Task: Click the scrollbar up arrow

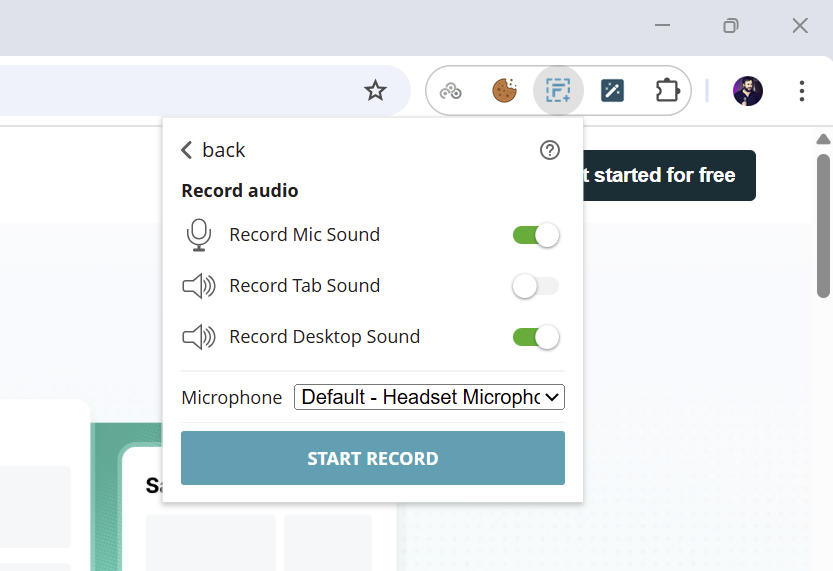Action: [x=823, y=139]
